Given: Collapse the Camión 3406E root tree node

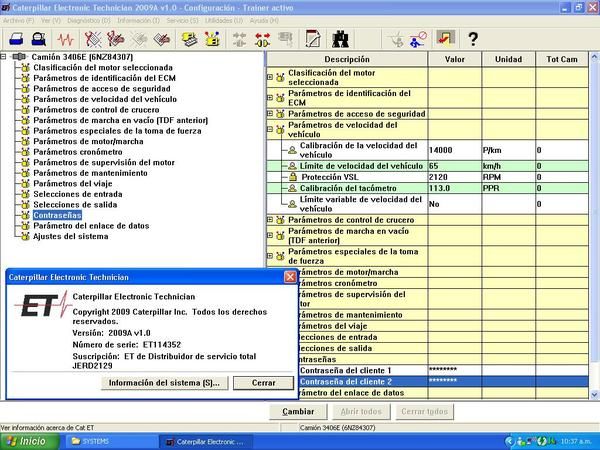Looking at the screenshot, I should (3, 57).
